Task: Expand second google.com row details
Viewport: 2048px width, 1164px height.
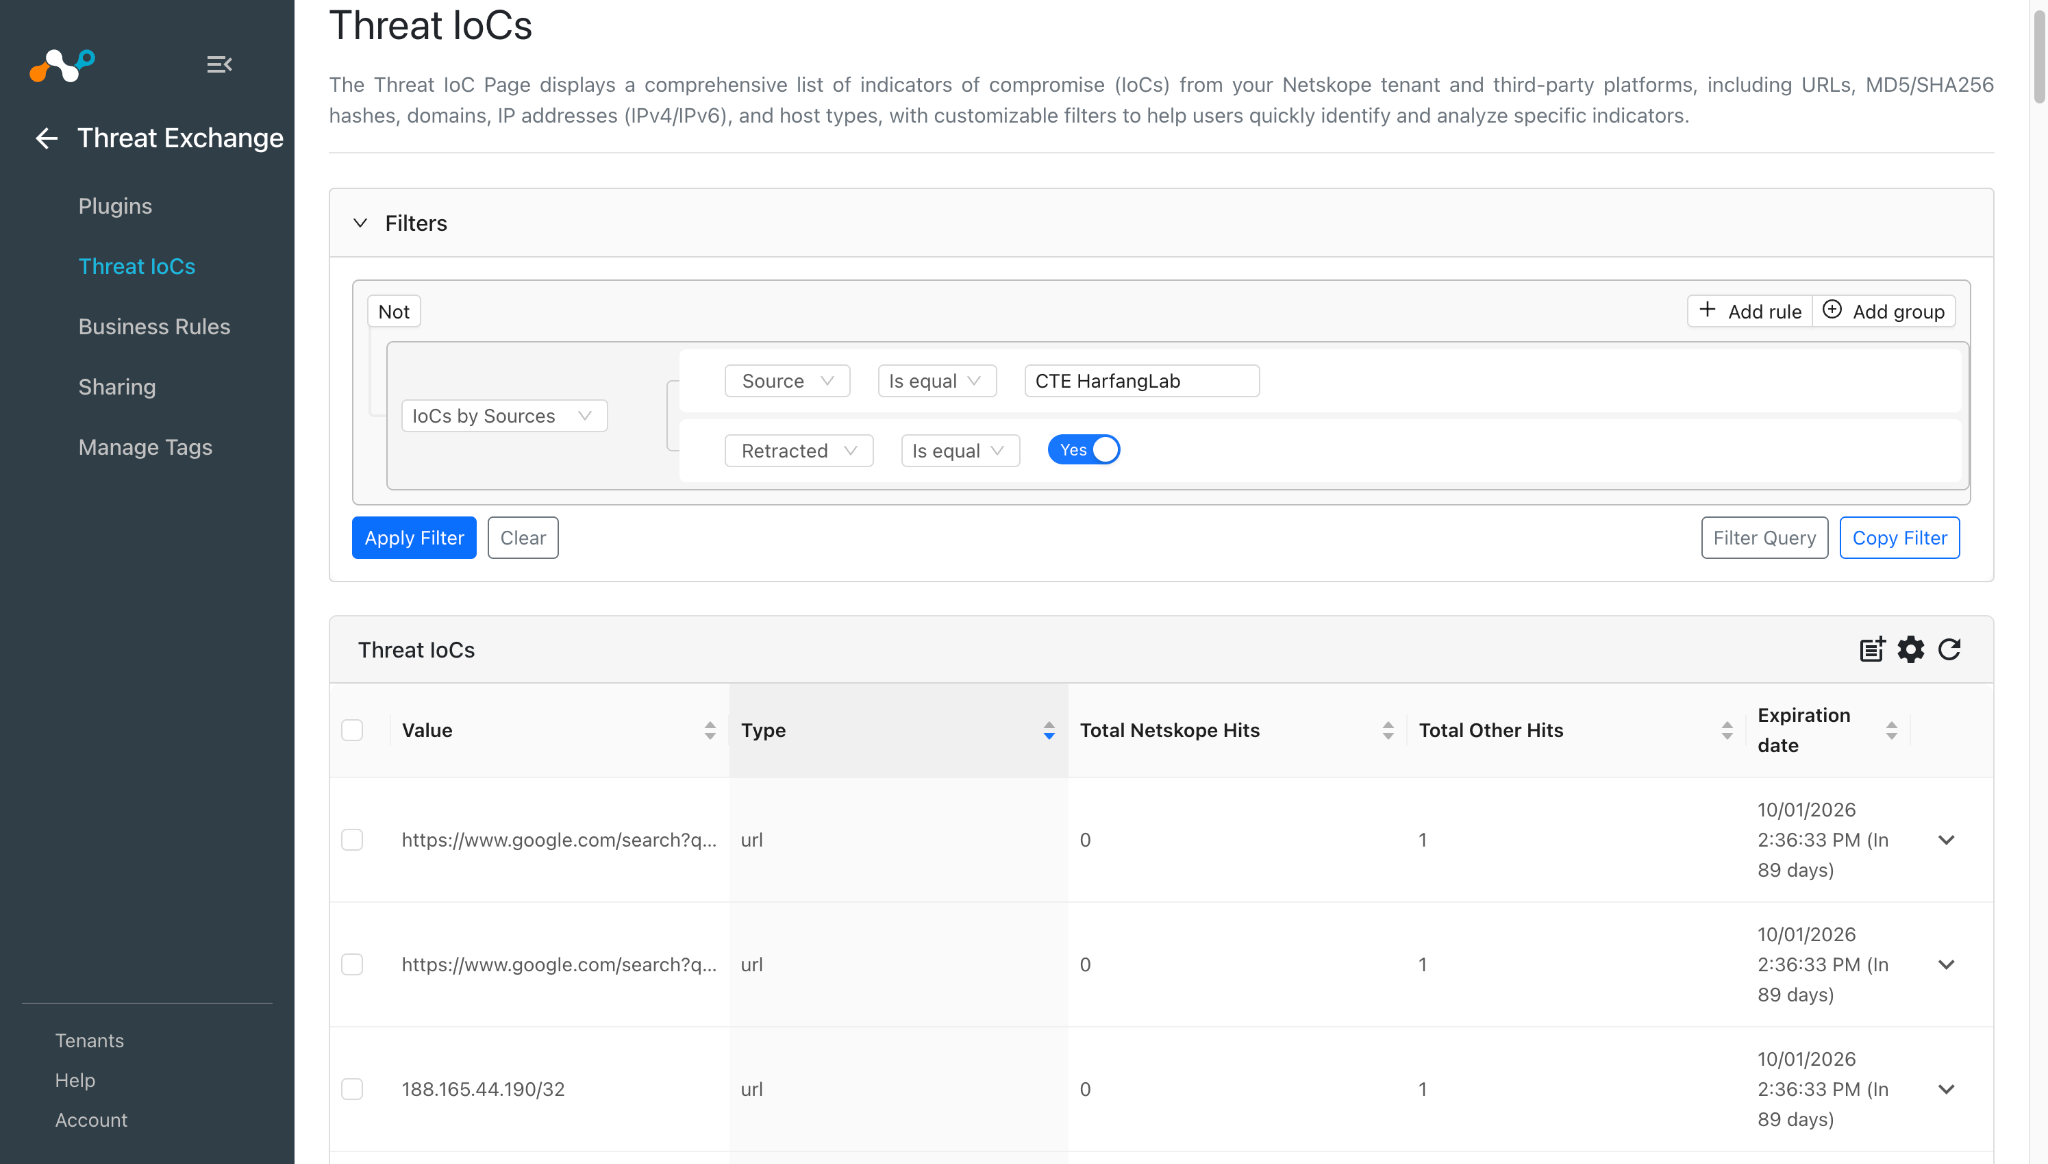Action: click(1946, 965)
